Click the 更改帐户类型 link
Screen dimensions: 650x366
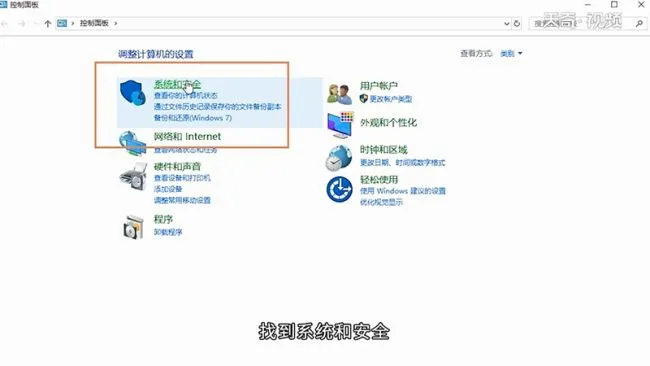click(390, 99)
